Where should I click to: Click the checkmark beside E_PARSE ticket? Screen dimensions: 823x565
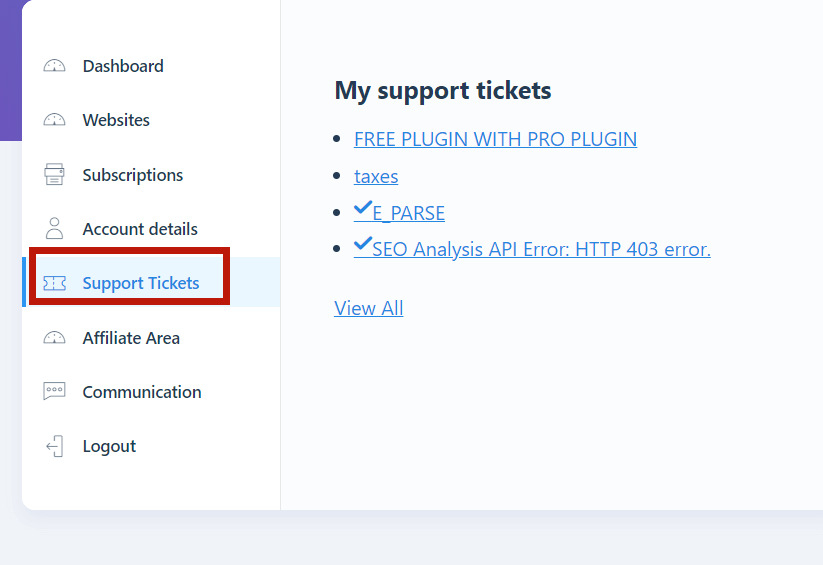pos(363,208)
